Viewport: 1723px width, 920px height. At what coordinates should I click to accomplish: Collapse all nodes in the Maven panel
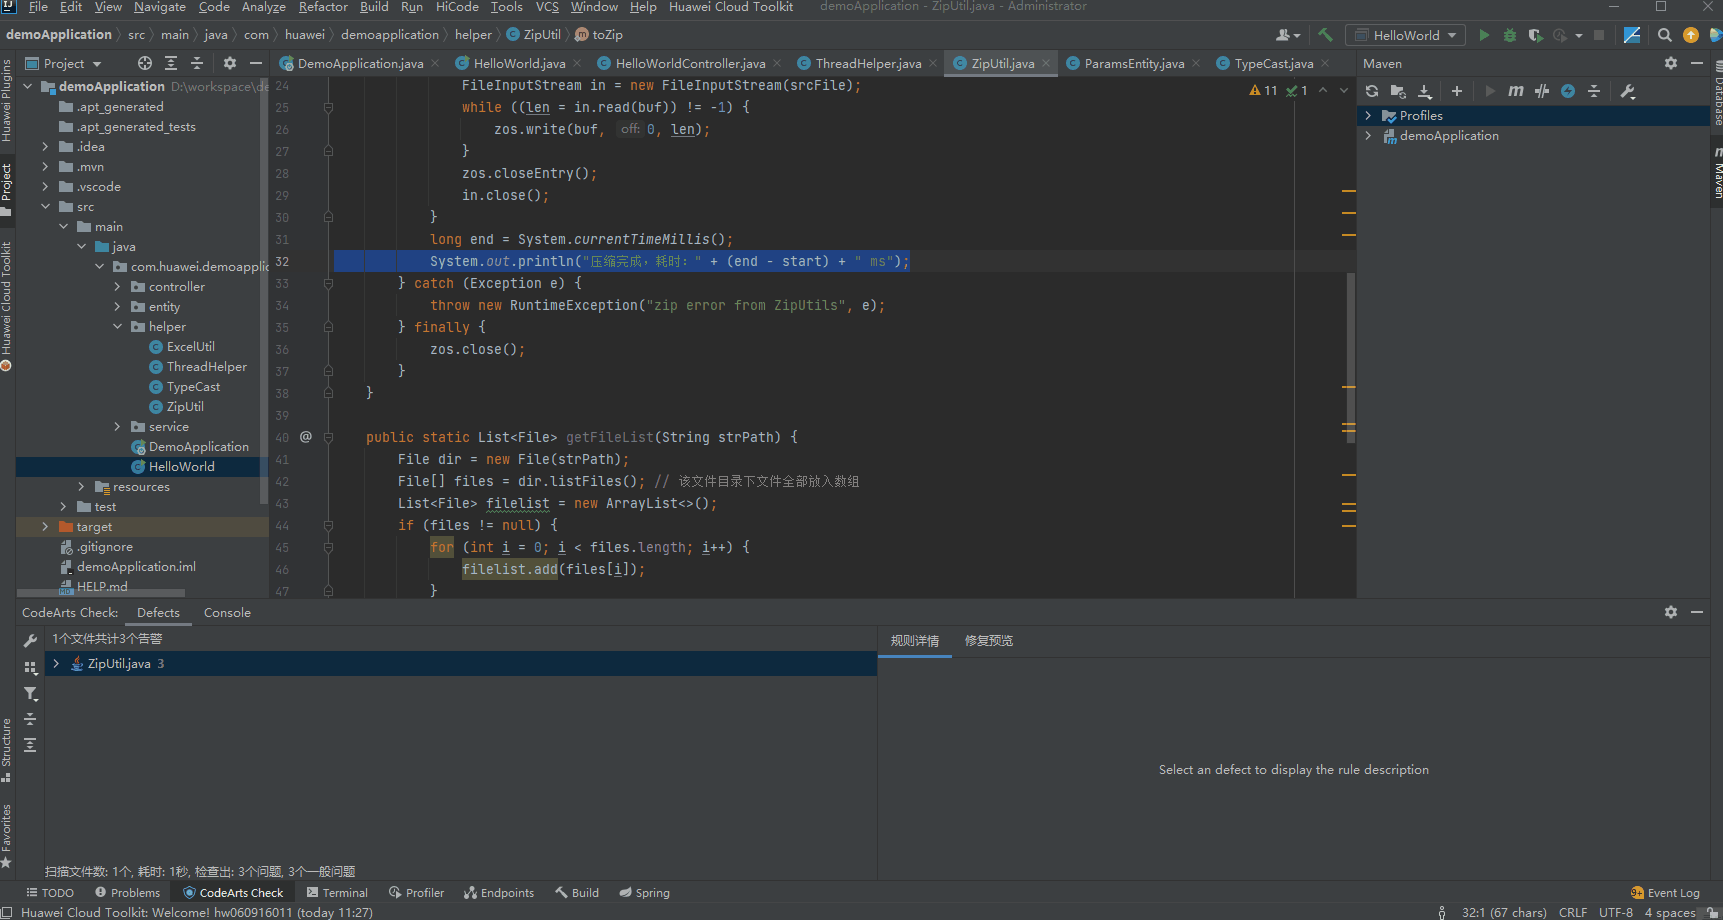(x=1594, y=91)
